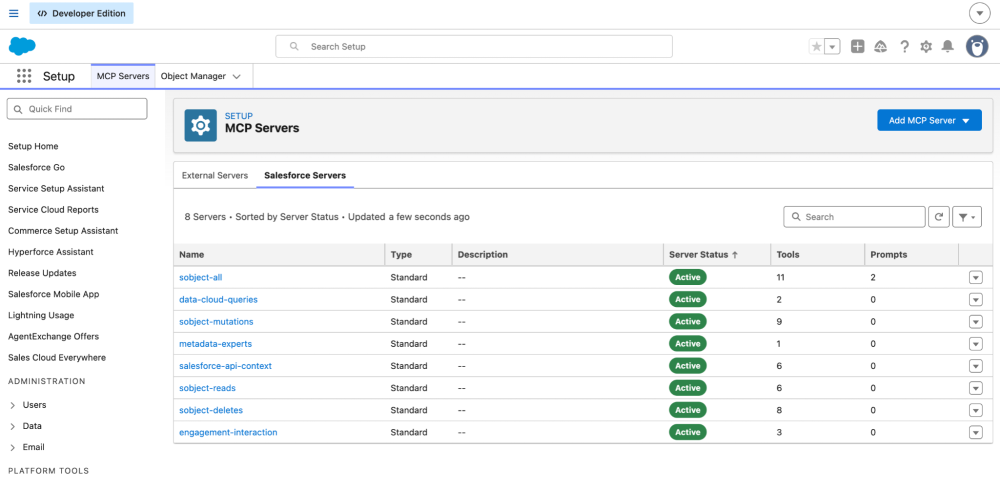Viewport: 1000px width, 487px height.
Task: Open the hamburger menu in top bar
Action: click(x=13, y=13)
